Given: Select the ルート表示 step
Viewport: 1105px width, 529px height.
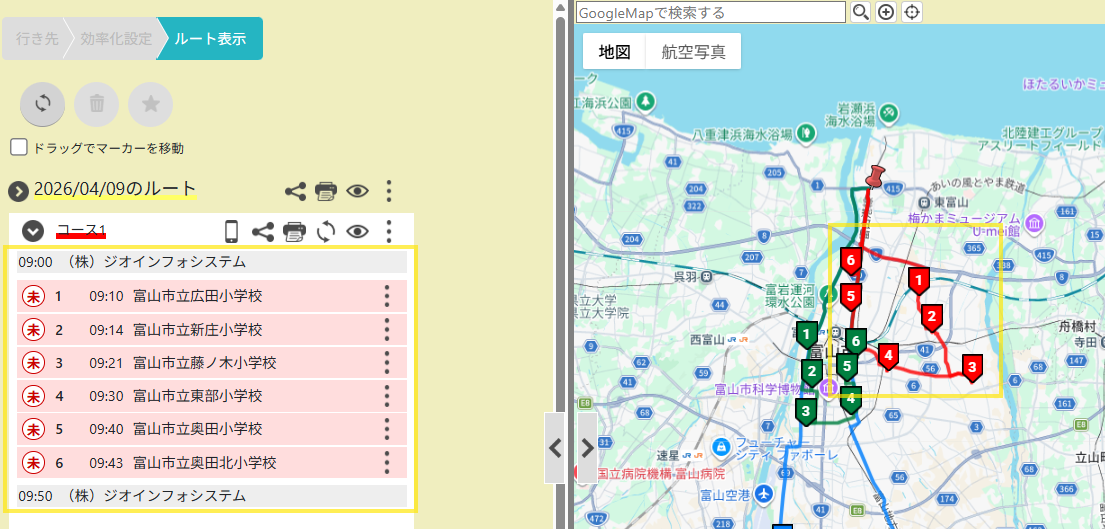Looking at the screenshot, I should (x=211, y=39).
